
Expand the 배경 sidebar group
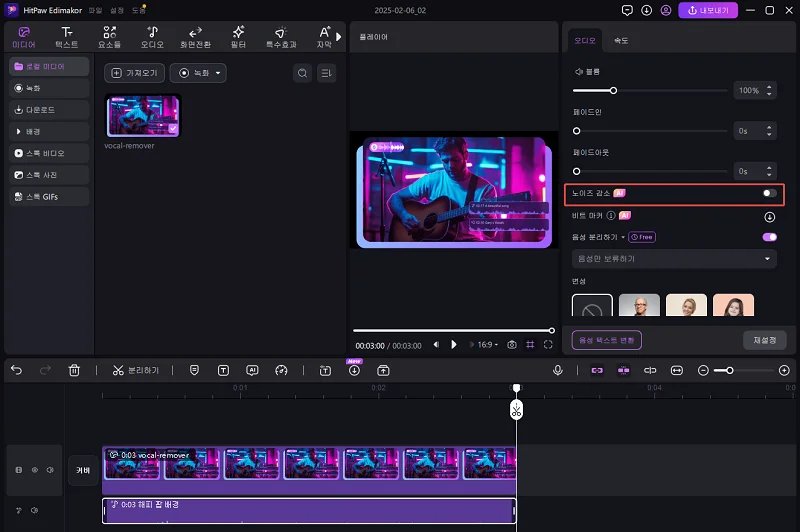tap(49, 132)
